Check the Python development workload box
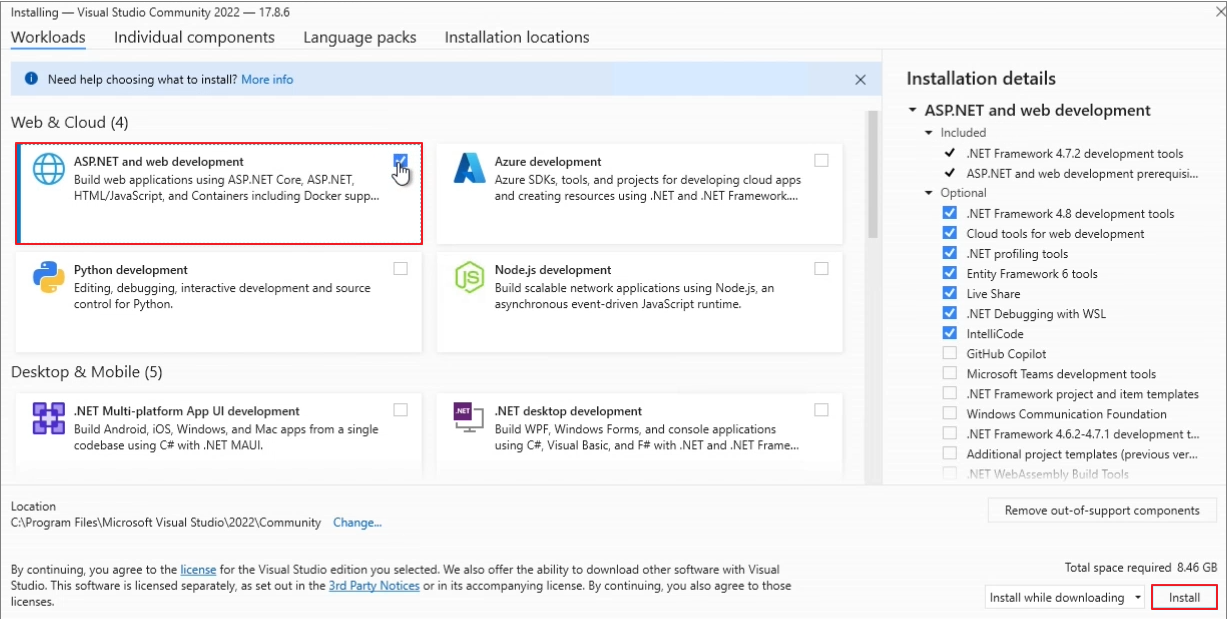The height and width of the screenshot is (619, 1227). pos(401,268)
